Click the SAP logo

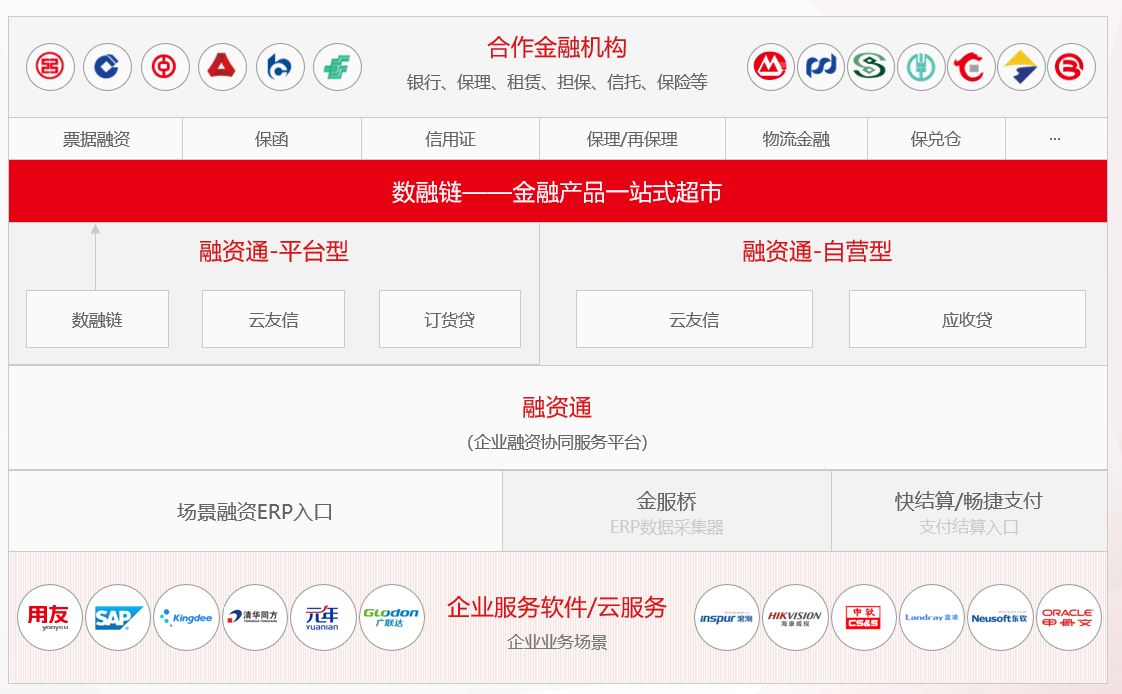click(x=118, y=617)
